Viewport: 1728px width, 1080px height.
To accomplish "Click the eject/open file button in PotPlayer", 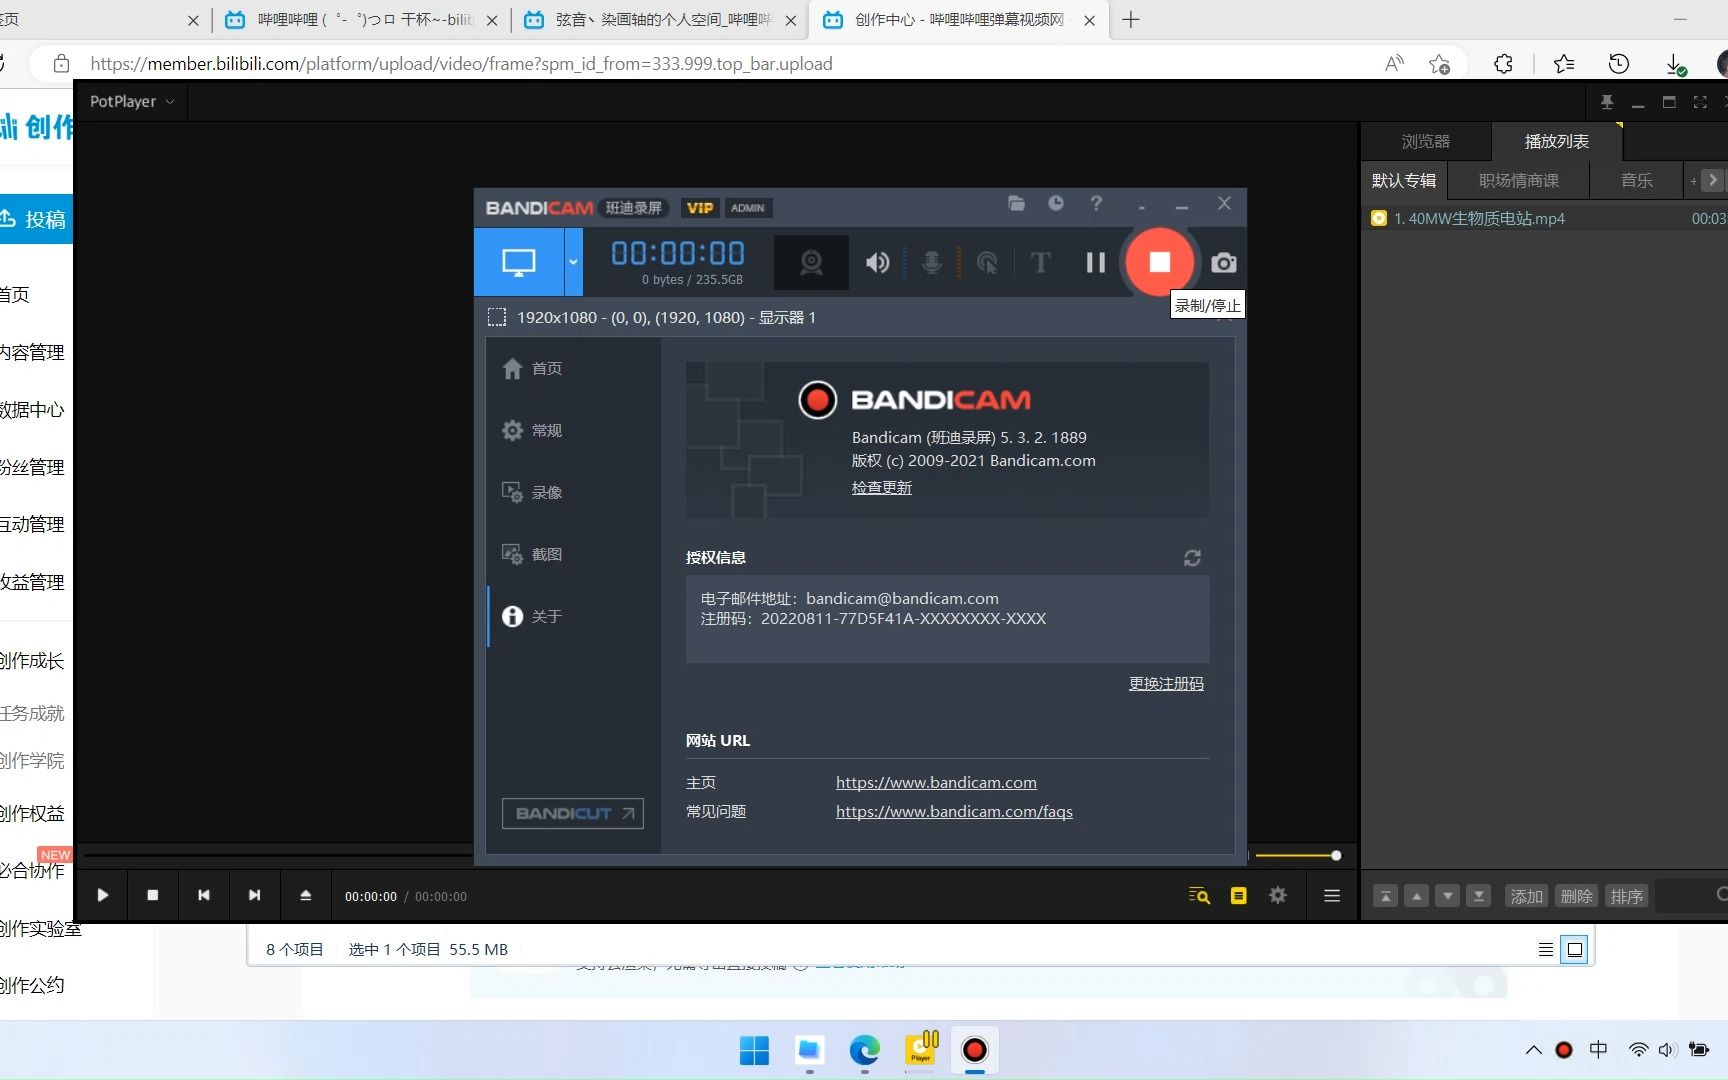I will 306,896.
